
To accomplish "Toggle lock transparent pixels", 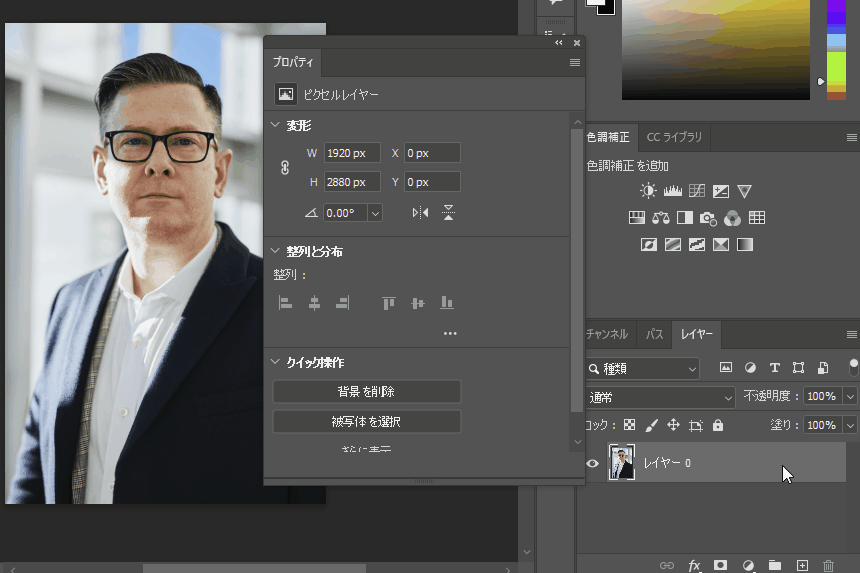I will tap(630, 425).
